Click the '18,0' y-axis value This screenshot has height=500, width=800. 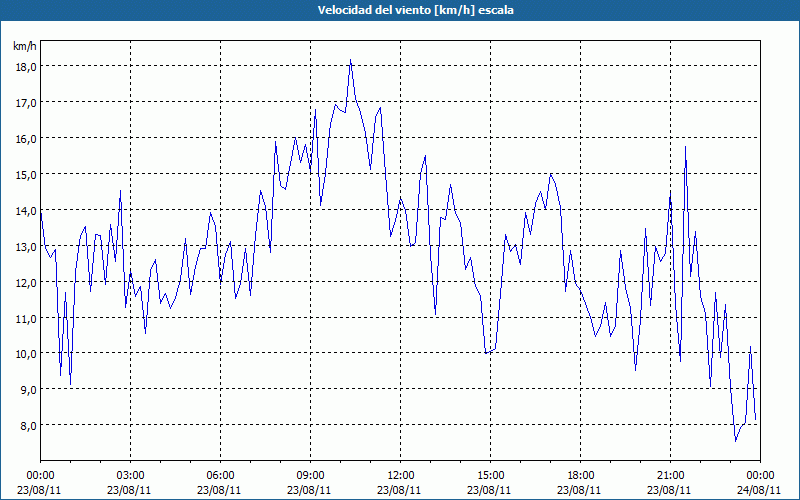click(25, 67)
